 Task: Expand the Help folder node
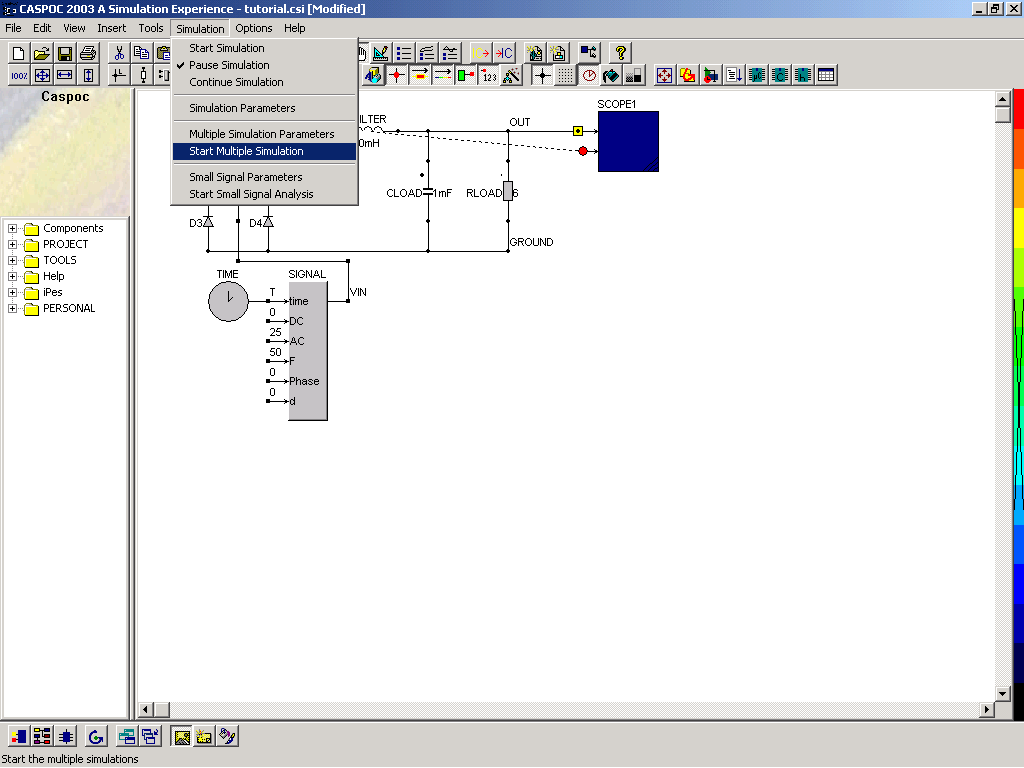(12, 276)
